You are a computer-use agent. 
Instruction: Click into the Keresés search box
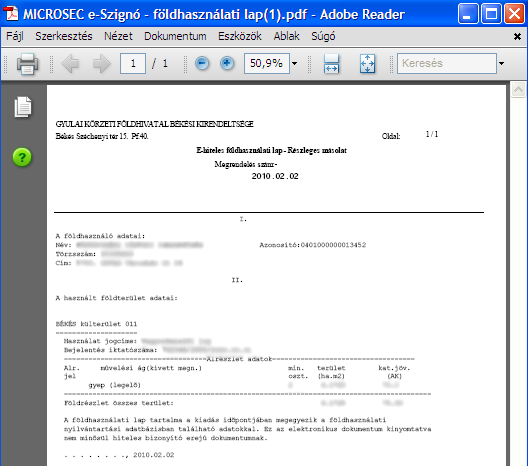click(447, 63)
